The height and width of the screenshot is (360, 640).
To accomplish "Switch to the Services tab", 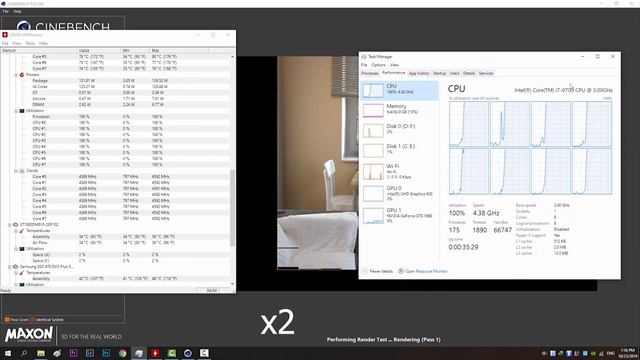I will point(486,73).
